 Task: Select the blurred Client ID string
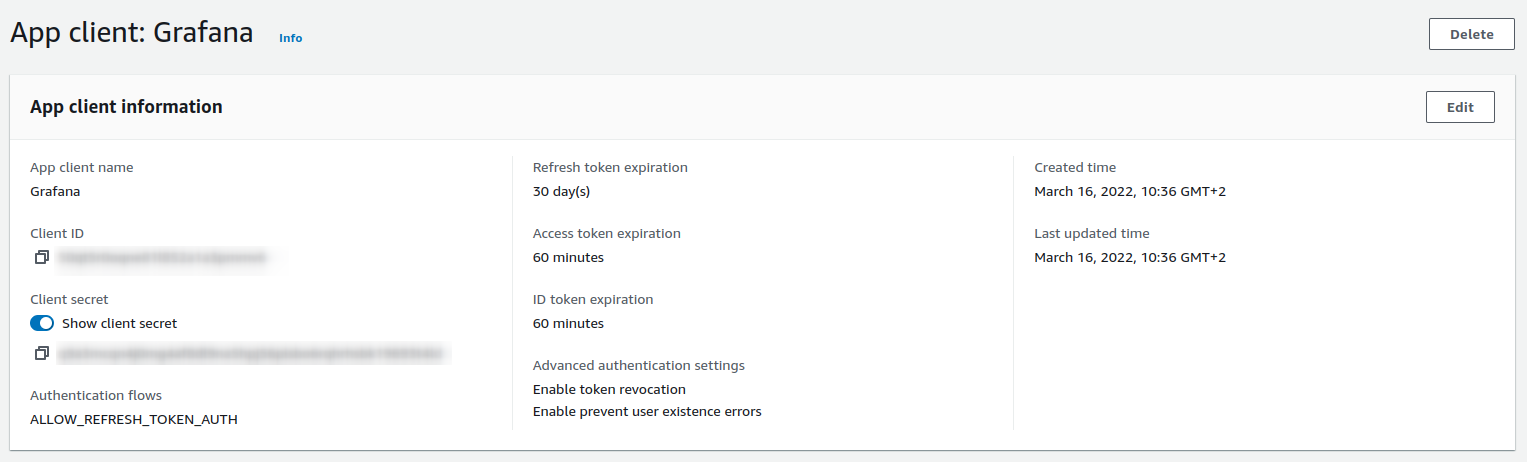point(163,258)
